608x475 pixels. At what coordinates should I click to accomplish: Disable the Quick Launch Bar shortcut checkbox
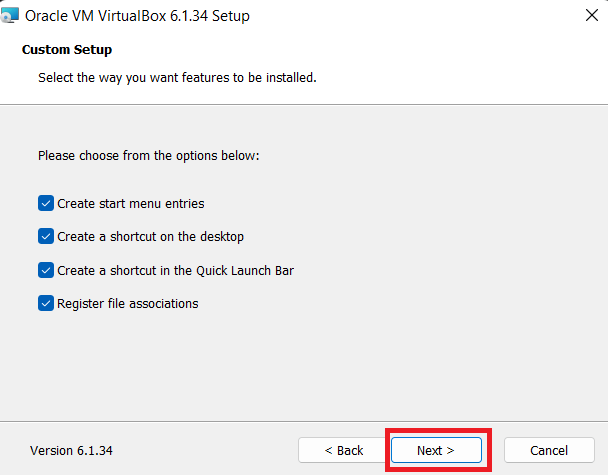[x=46, y=270]
